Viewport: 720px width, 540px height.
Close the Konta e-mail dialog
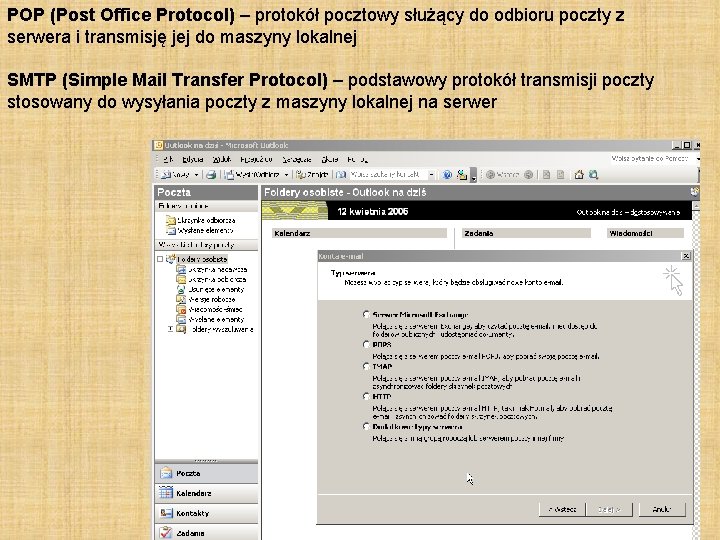click(x=686, y=256)
